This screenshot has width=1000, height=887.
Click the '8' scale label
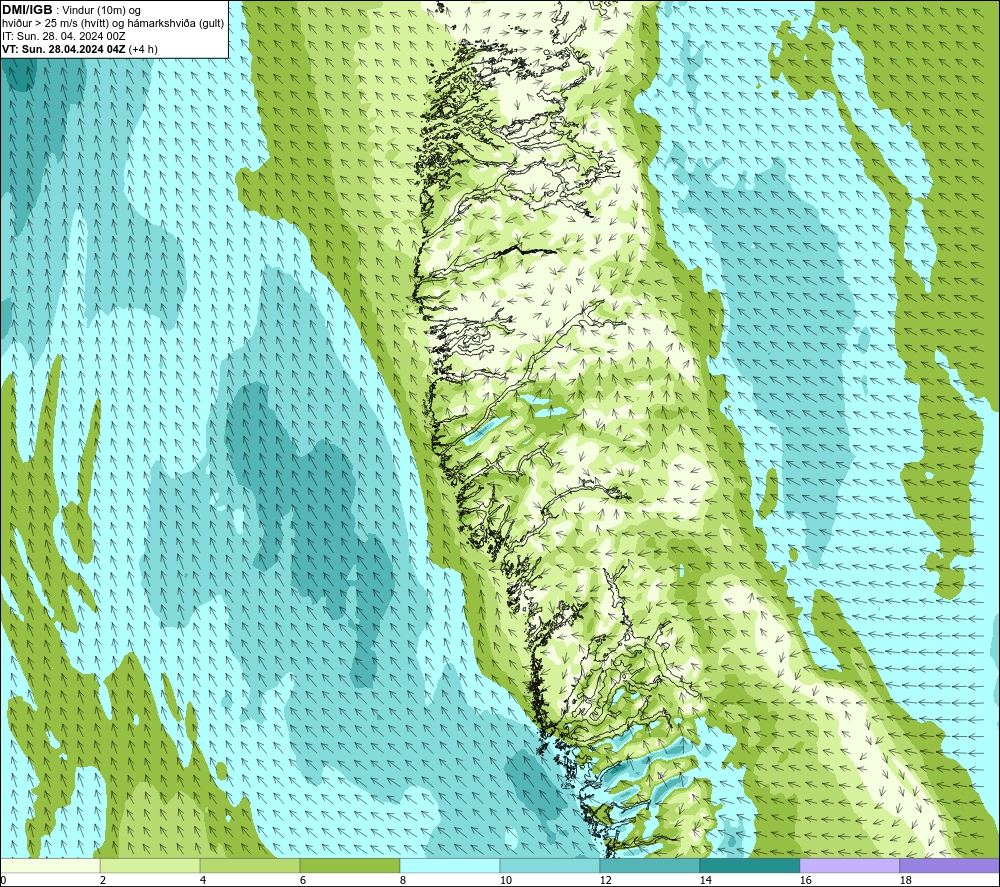403,881
